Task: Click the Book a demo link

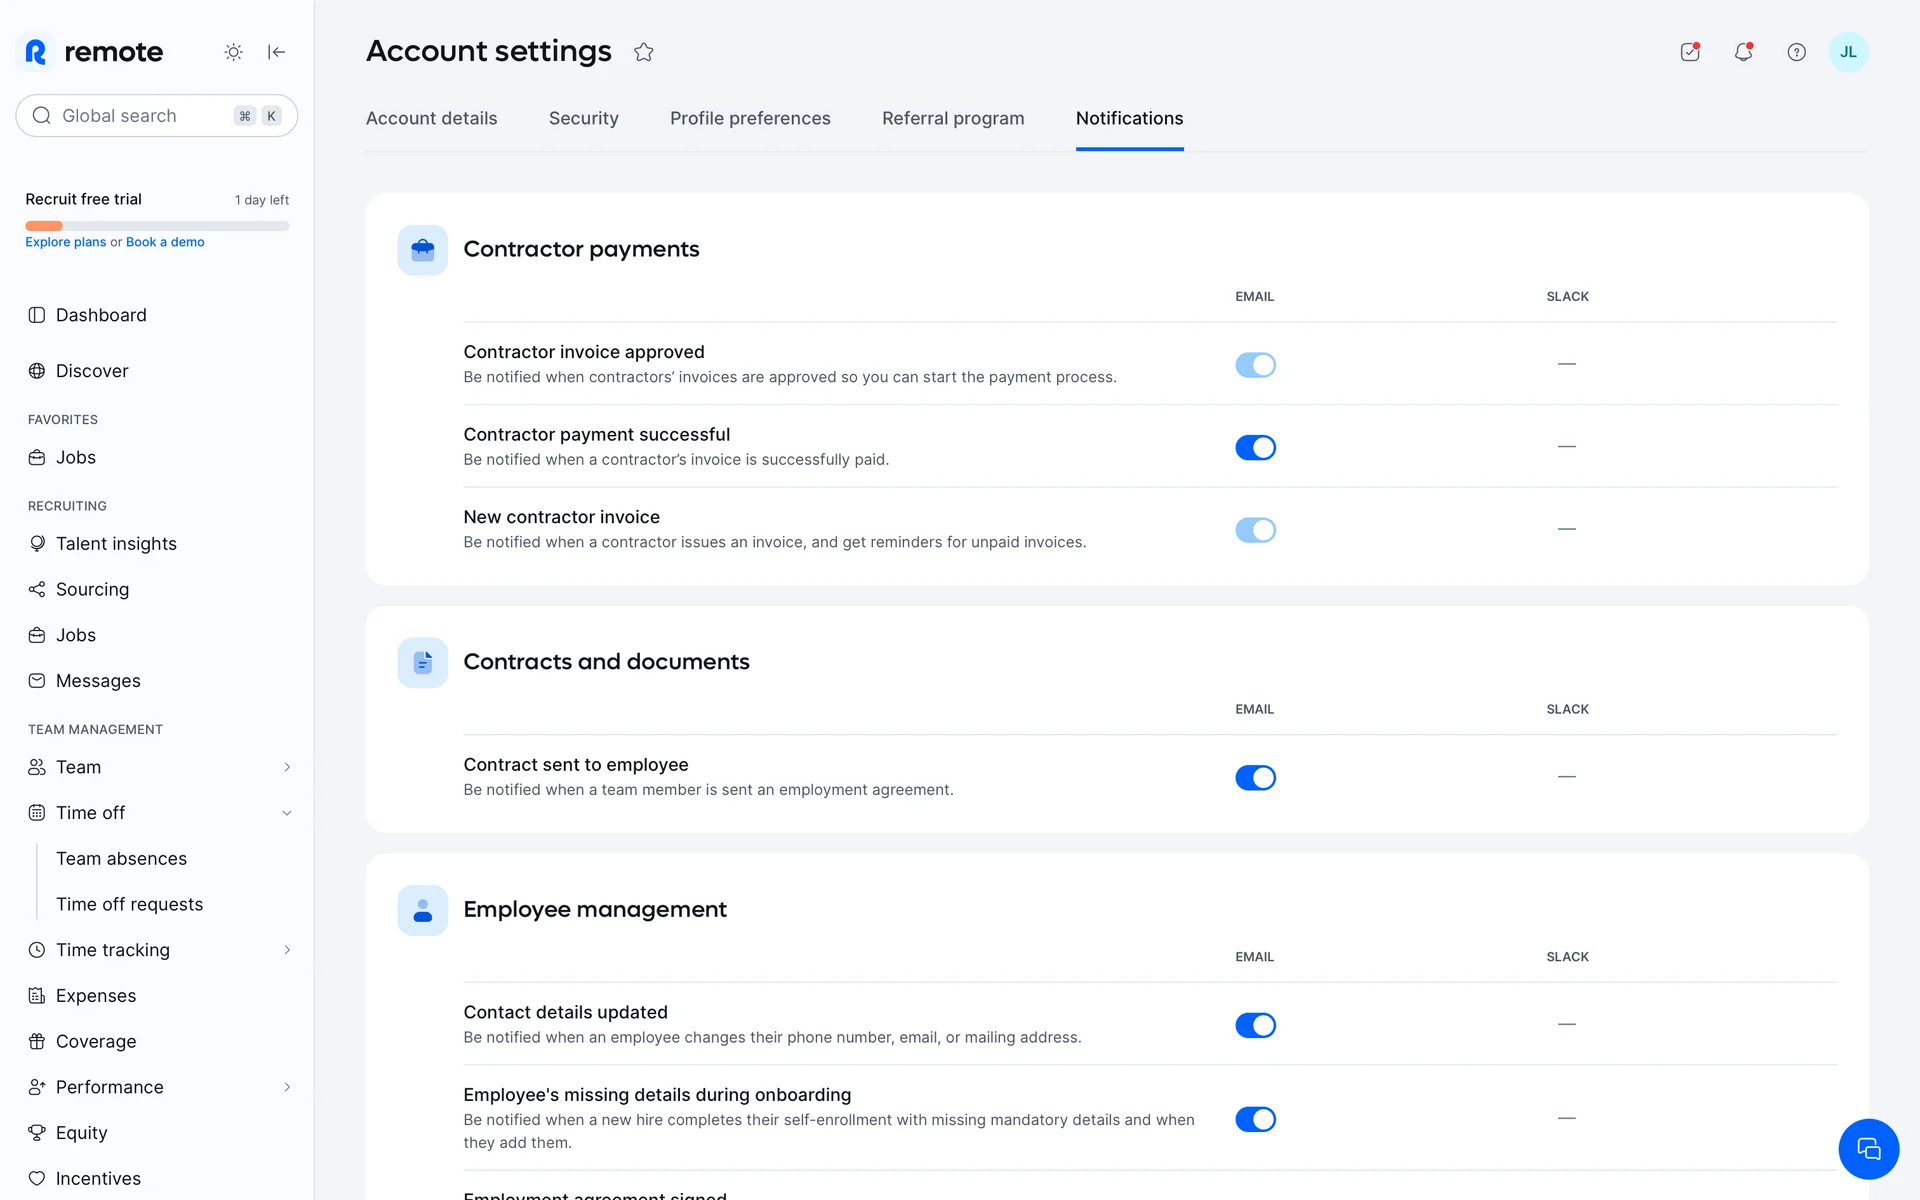Action: 165,242
